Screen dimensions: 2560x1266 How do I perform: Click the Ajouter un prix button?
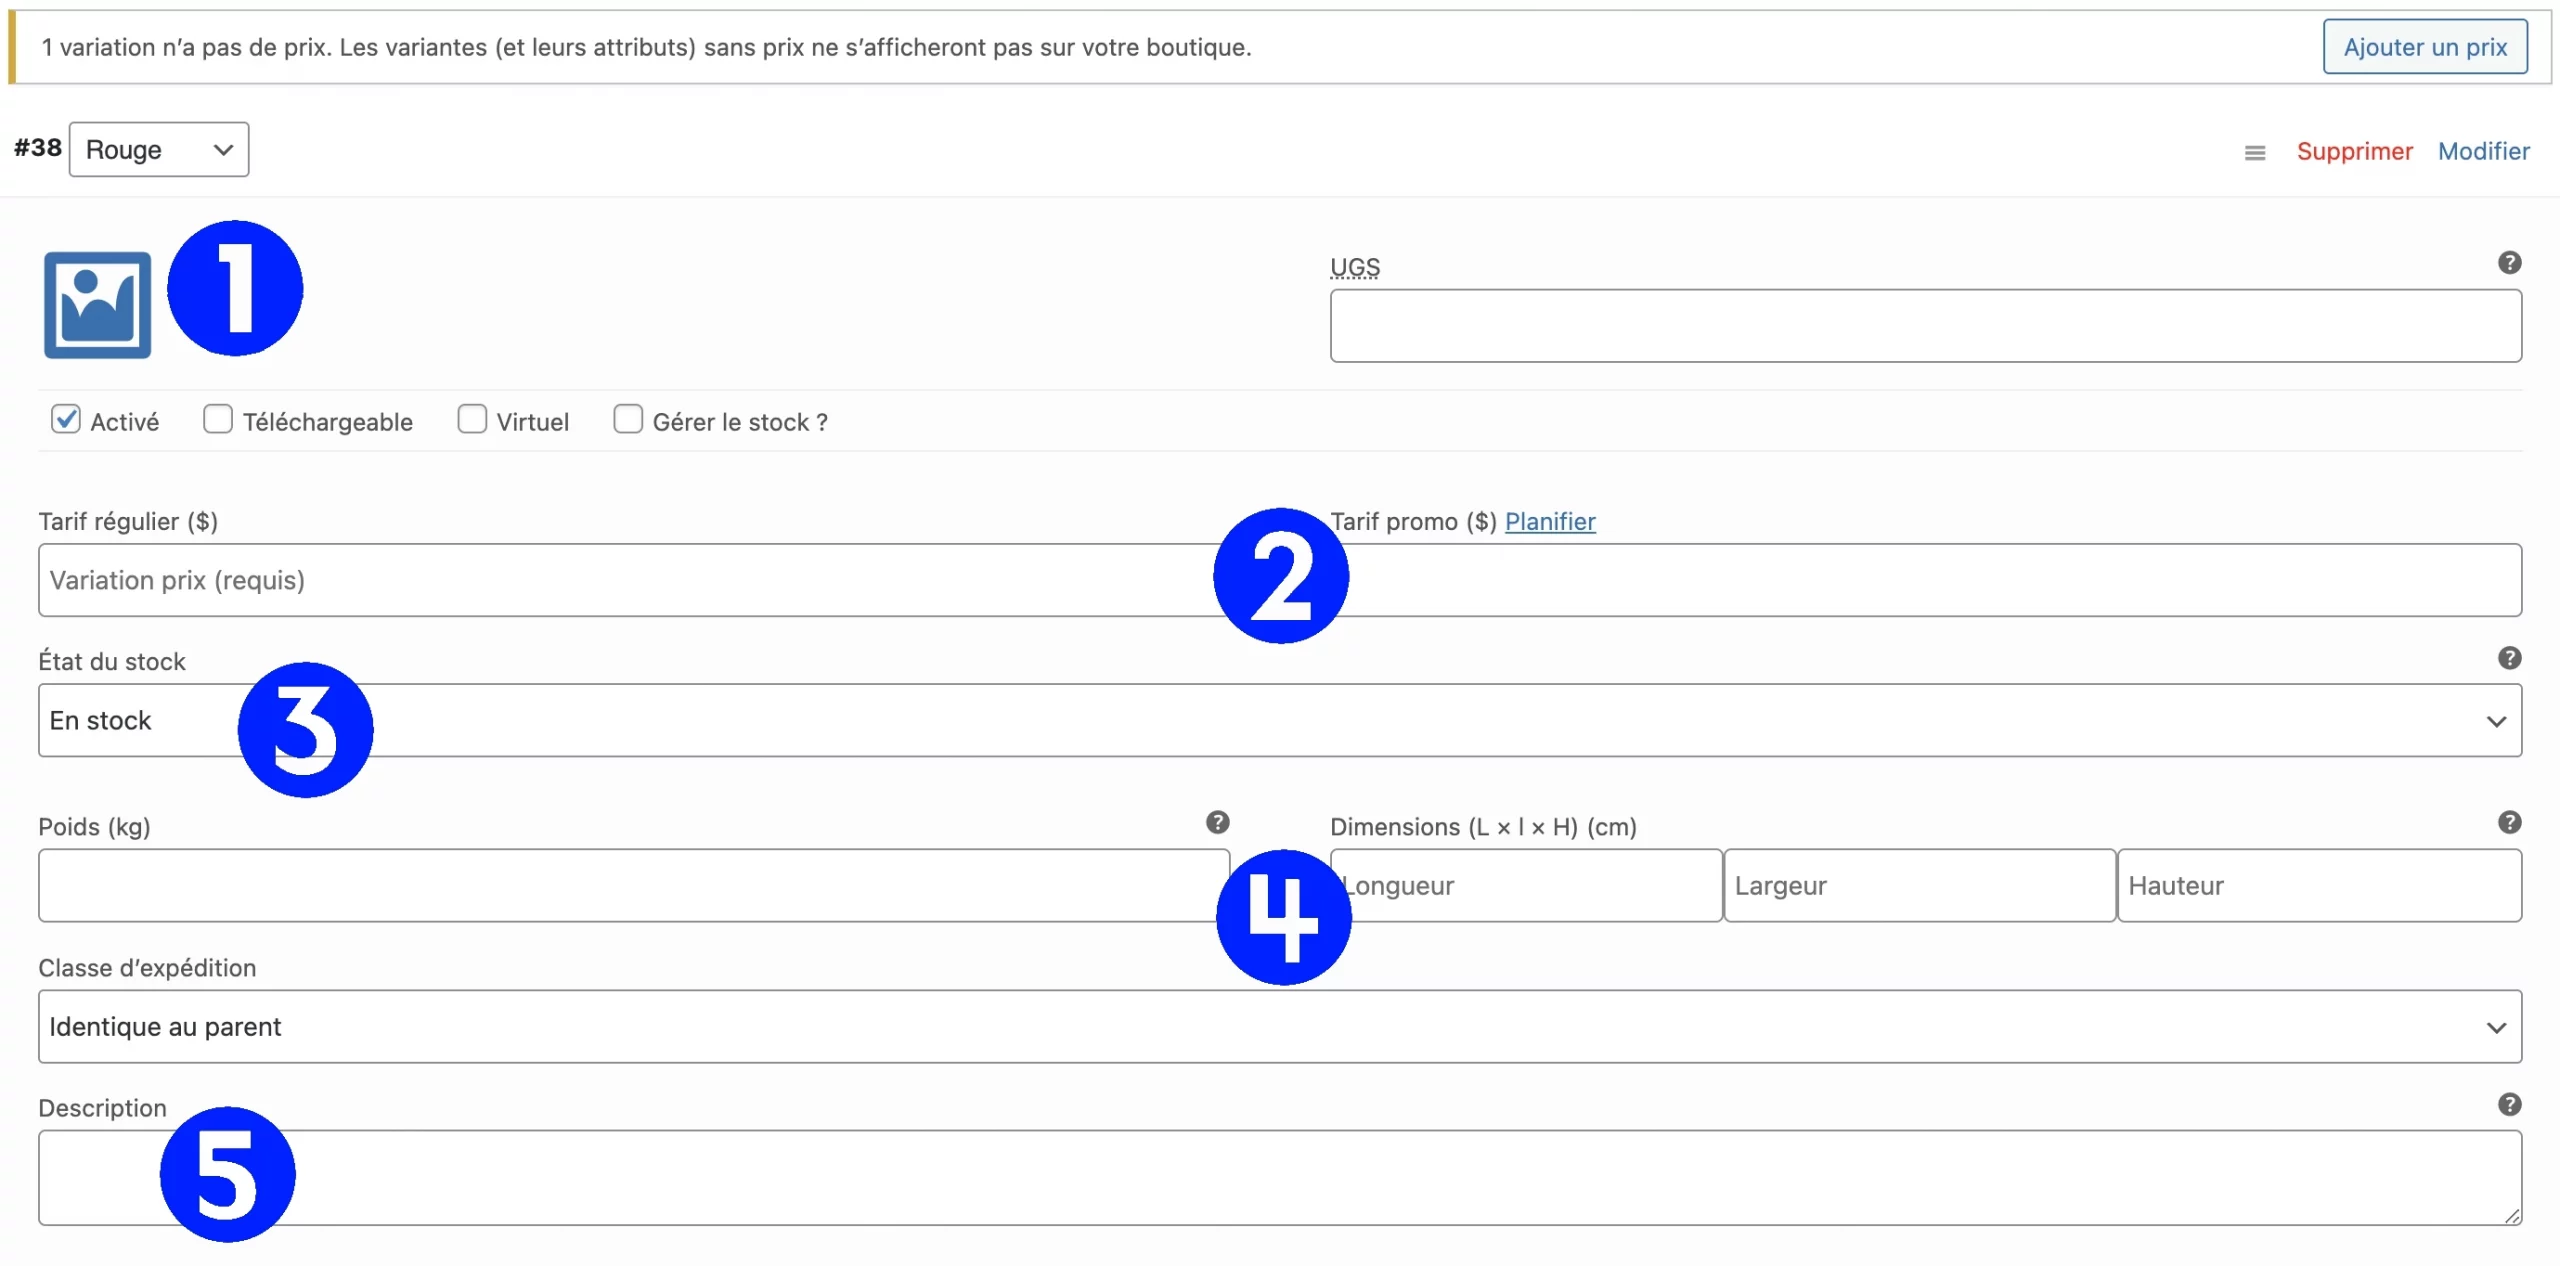coord(2424,47)
